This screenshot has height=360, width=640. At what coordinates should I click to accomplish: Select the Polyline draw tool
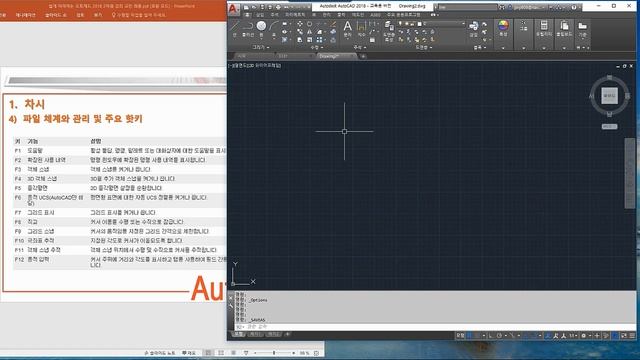click(x=248, y=27)
